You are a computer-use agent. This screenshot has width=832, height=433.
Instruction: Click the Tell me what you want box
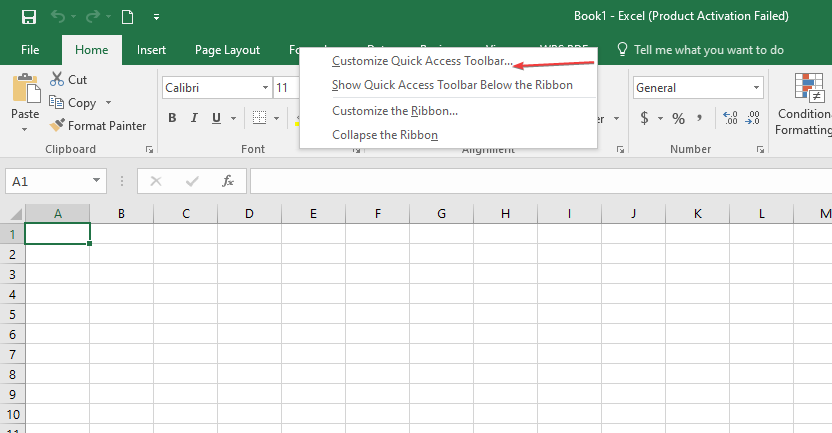708,49
